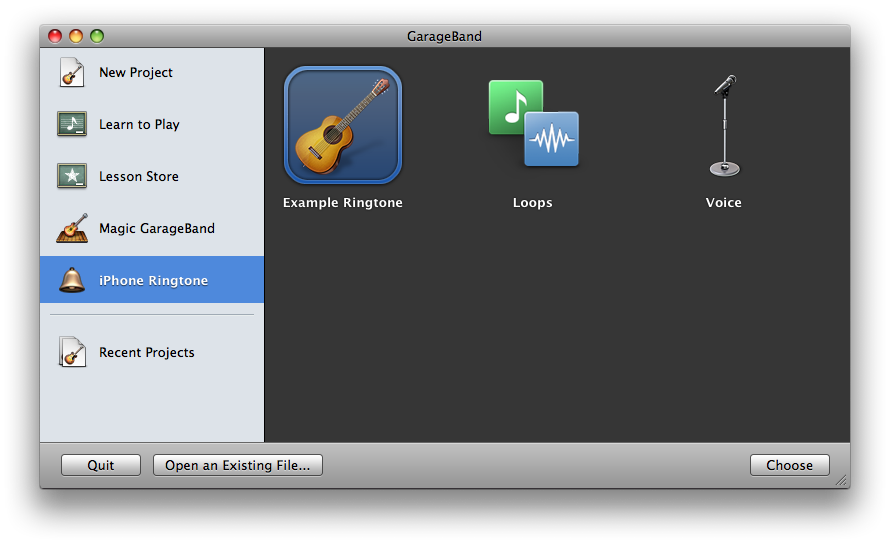The height and width of the screenshot is (544, 890).
Task: Click the green zoom window button
Action: click(x=97, y=36)
